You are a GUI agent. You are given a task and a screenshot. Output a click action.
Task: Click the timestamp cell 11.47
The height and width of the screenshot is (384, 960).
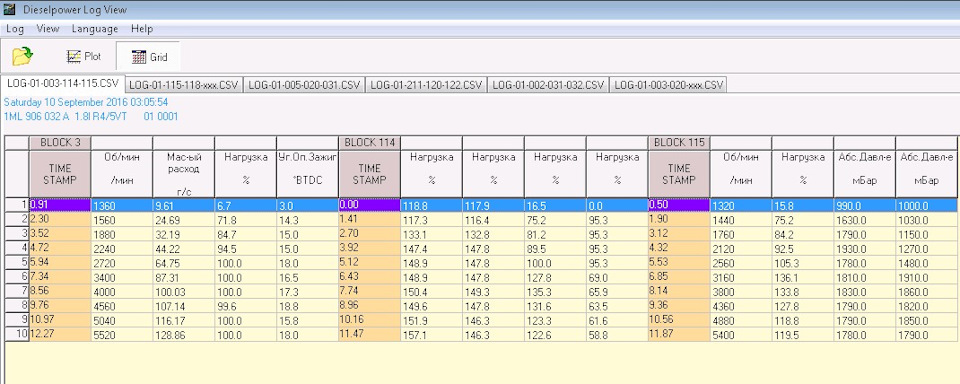369,334
